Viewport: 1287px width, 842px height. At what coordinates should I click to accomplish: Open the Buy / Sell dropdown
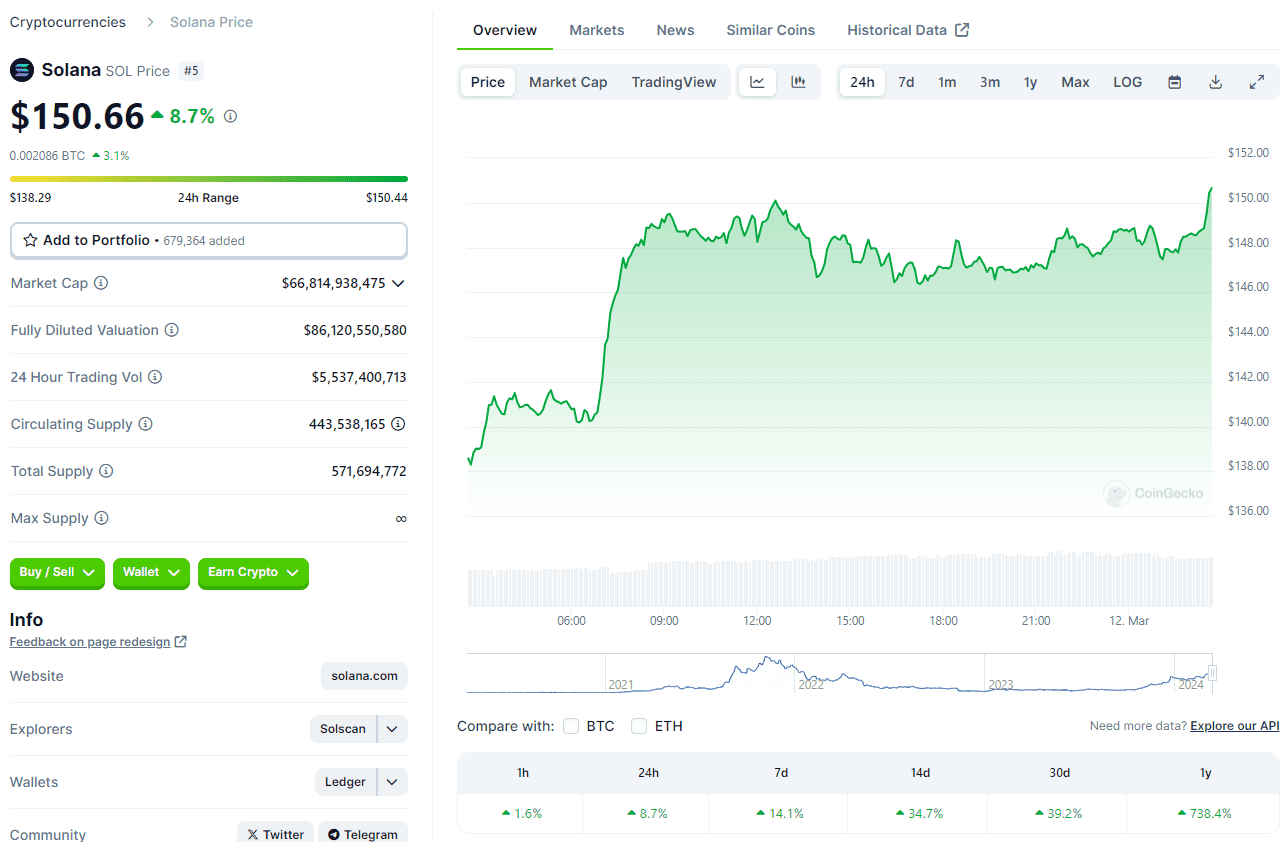58,572
